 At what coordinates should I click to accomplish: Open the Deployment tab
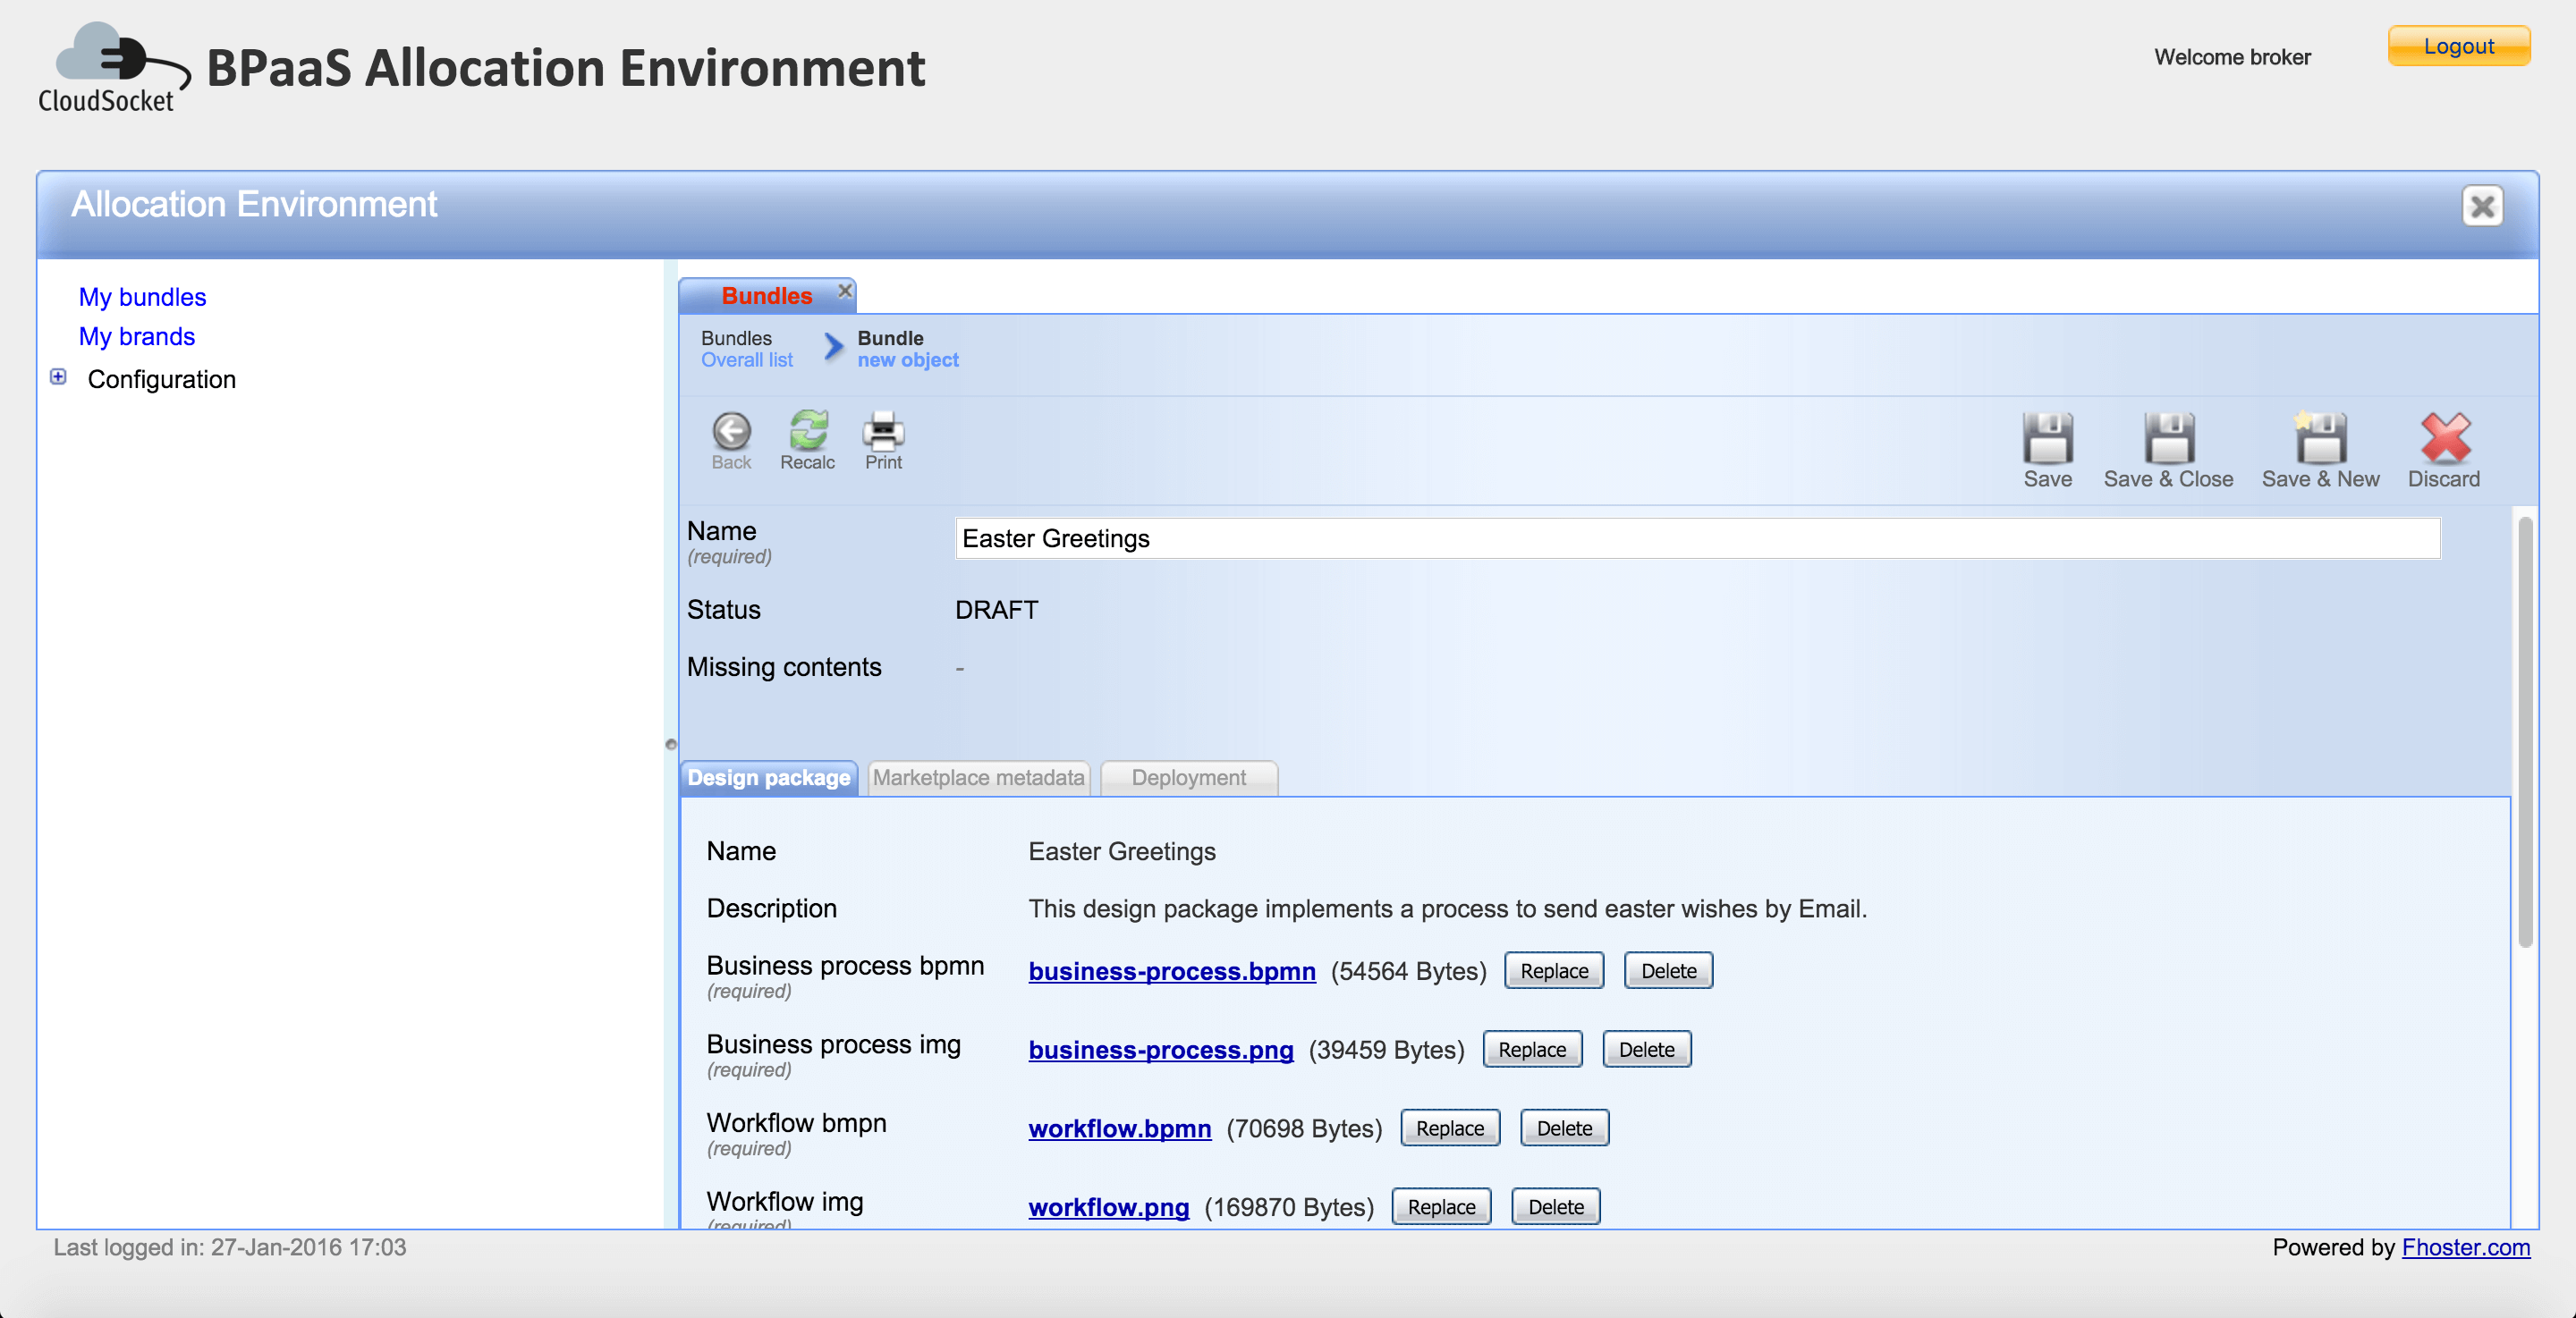[1188, 778]
